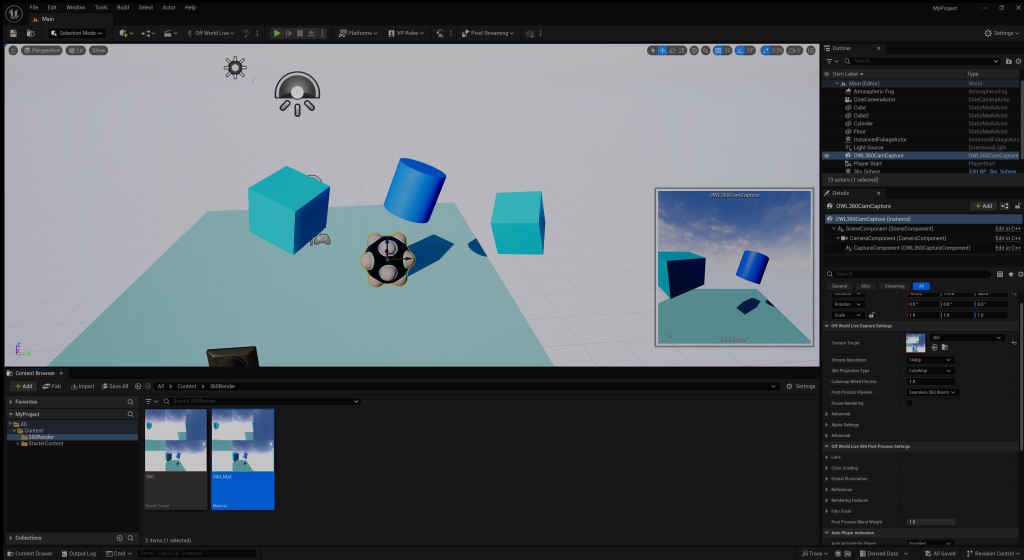This screenshot has width=1024, height=560.
Task: Open viewport camera speed setting
Action: point(794,50)
